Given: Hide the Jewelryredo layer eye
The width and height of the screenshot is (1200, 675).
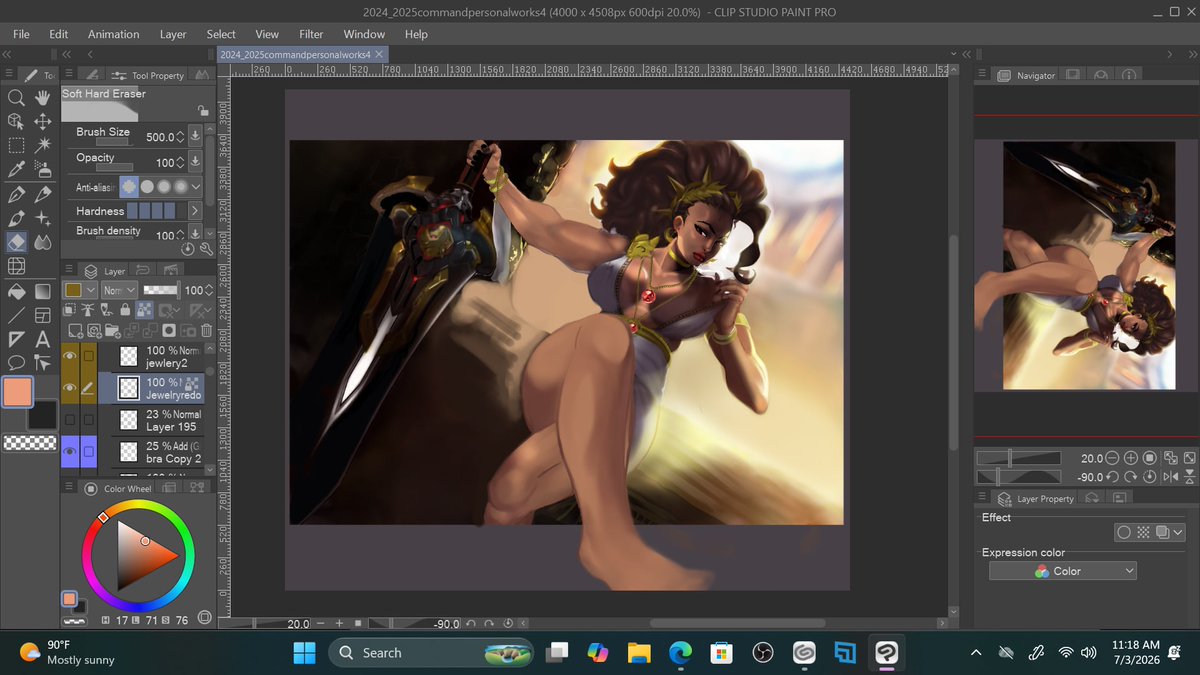Looking at the screenshot, I should [70, 387].
